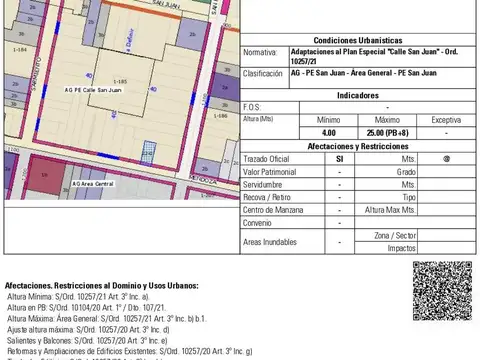This screenshot has height=360, width=480.
Task: Click the 'Impactos' label
Action: (402, 248)
